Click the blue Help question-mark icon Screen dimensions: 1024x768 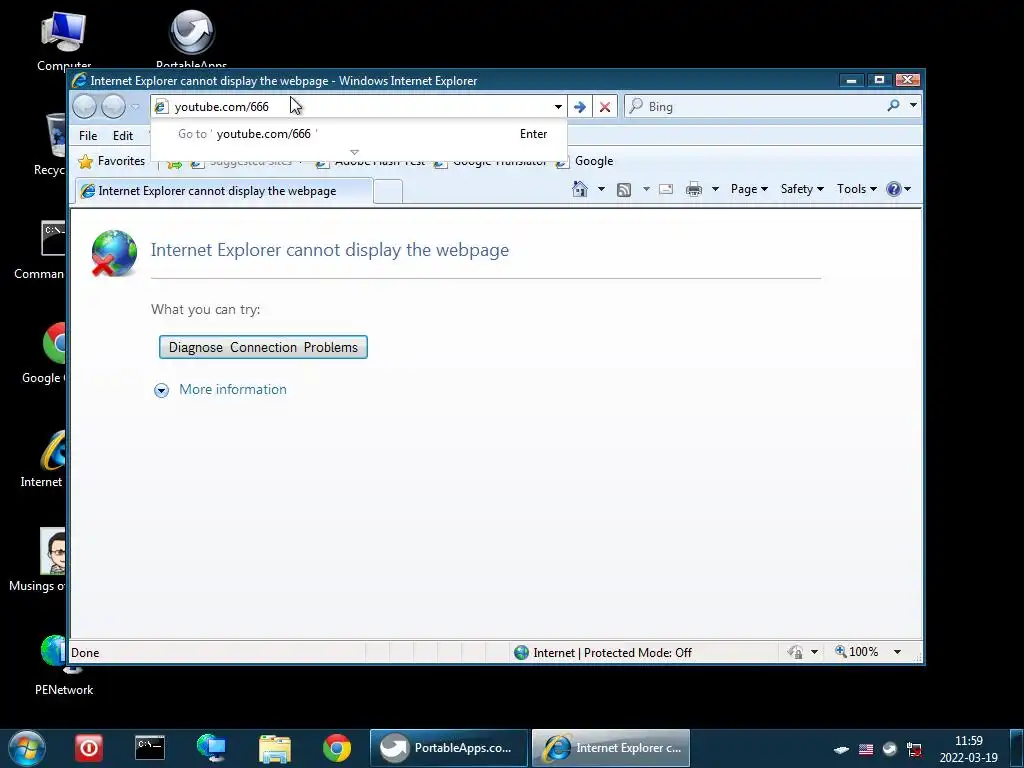(893, 189)
